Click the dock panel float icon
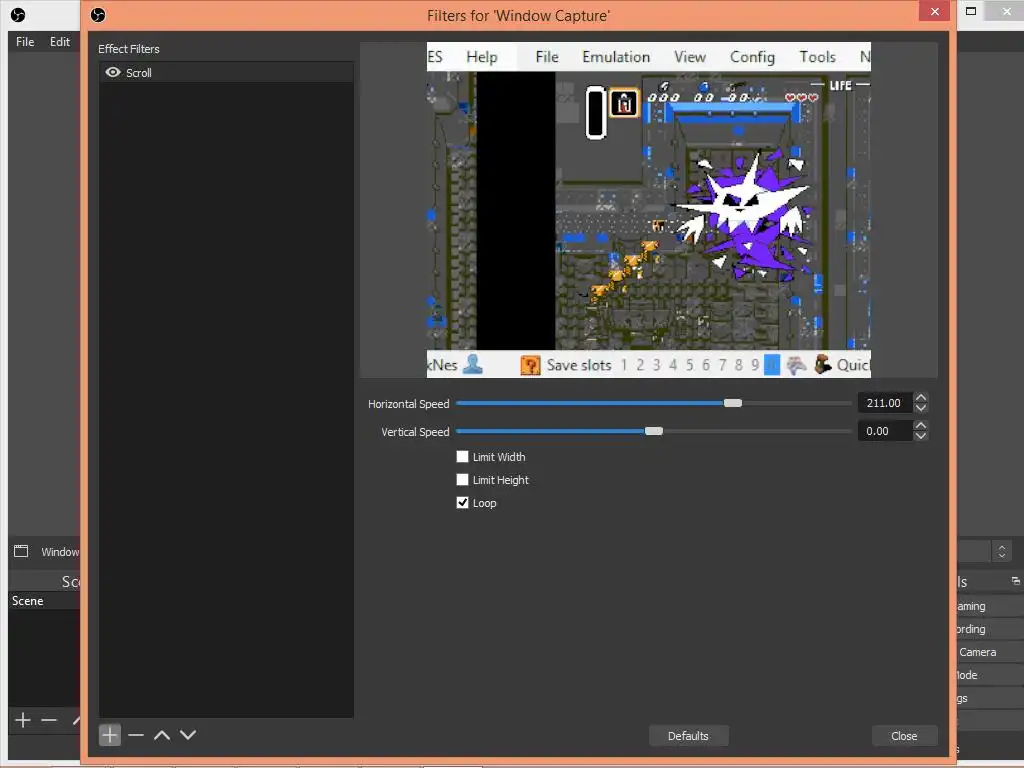Image resolution: width=1024 pixels, height=768 pixels. tap(1016, 581)
